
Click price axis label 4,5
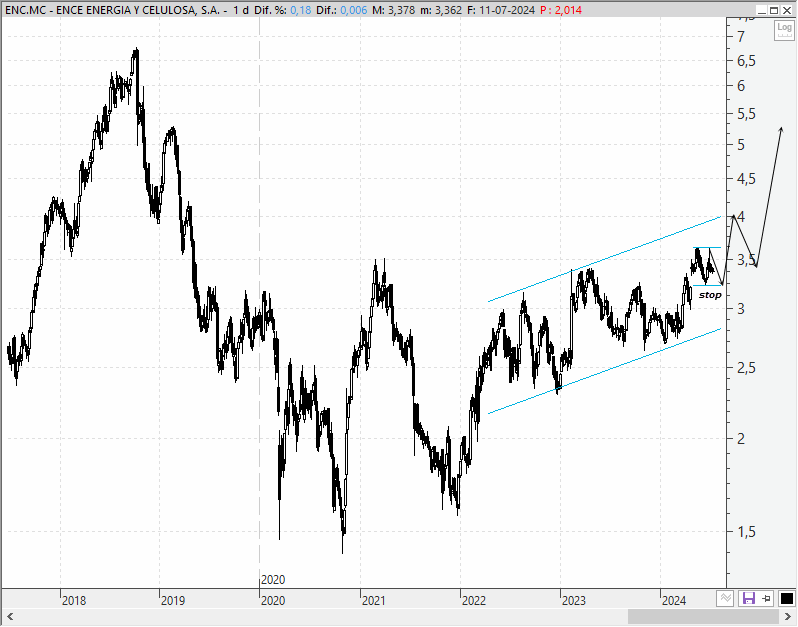pyautogui.click(x=746, y=179)
